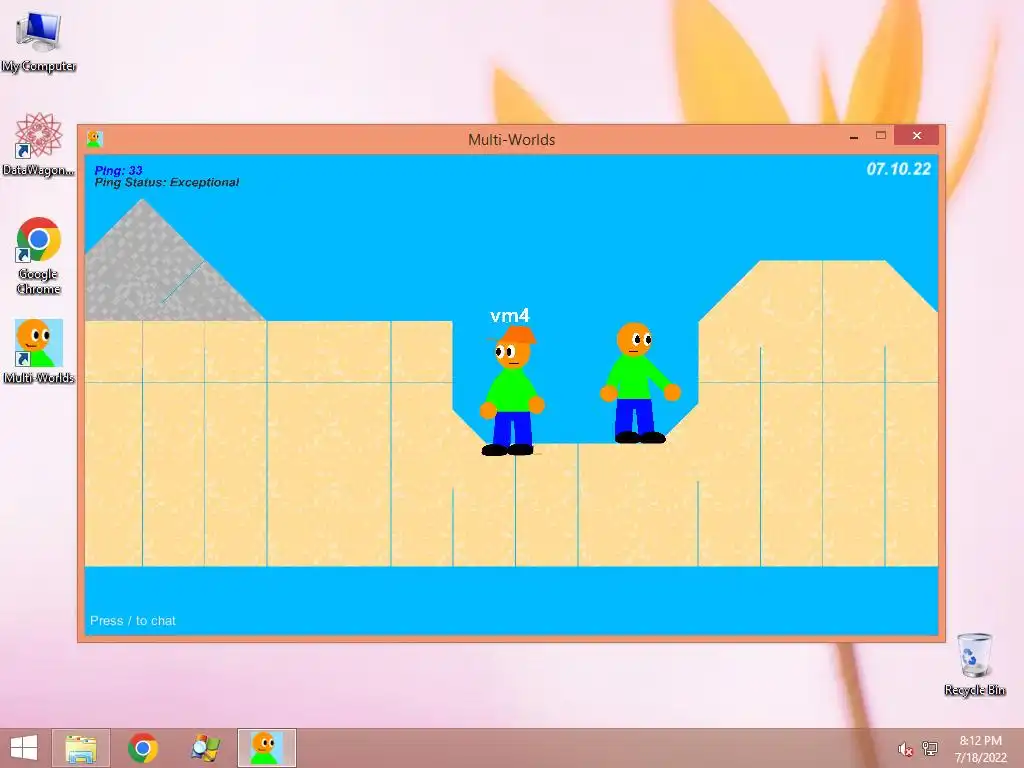
Task: Click the Press / to chat prompt
Action: (x=133, y=620)
